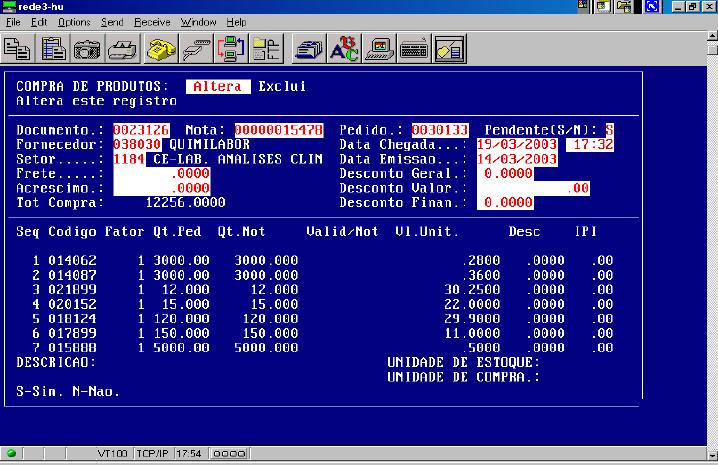Click the Setor code field 1184

(129, 159)
